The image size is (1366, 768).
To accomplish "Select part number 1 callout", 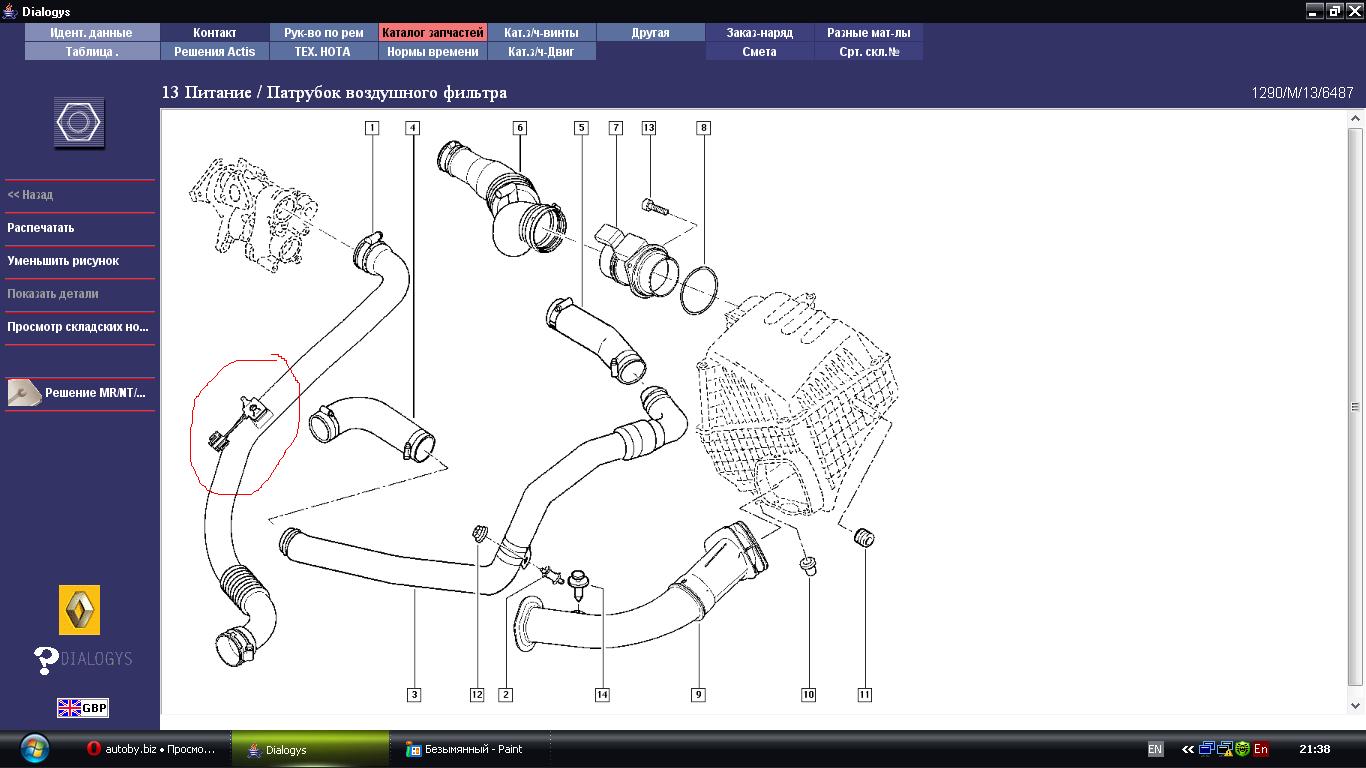I will click(x=372, y=127).
